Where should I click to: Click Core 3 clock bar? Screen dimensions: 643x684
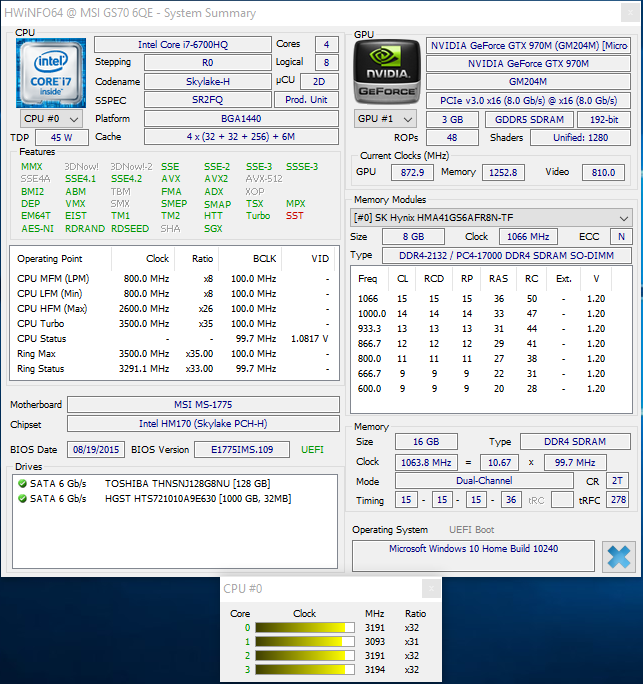[305, 669]
